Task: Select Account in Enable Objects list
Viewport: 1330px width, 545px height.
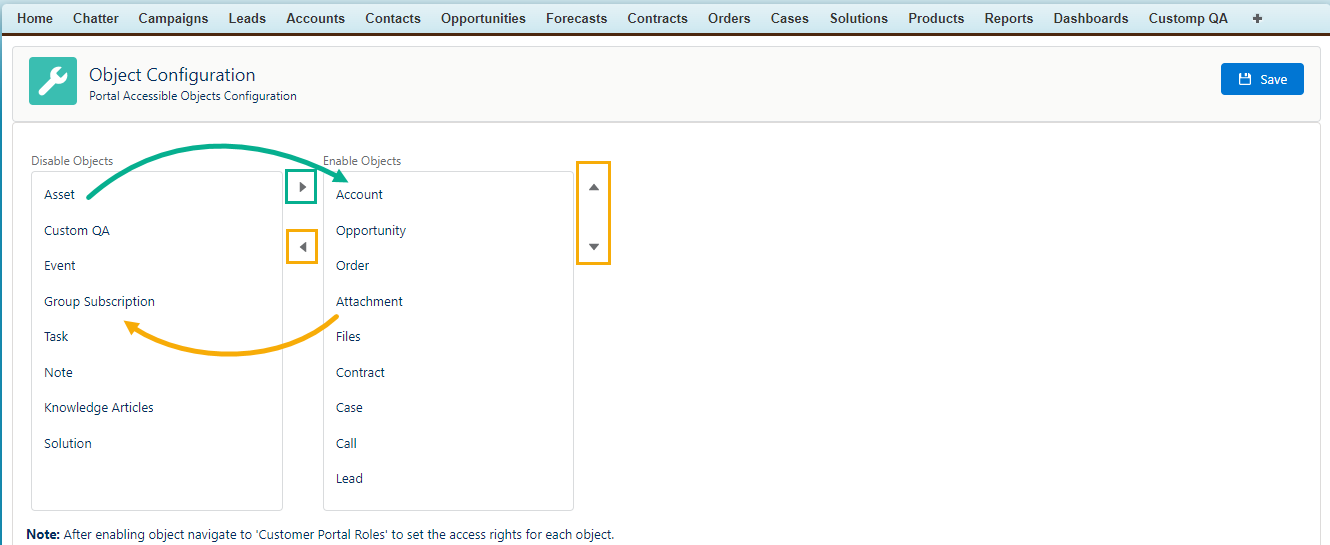Action: point(360,195)
